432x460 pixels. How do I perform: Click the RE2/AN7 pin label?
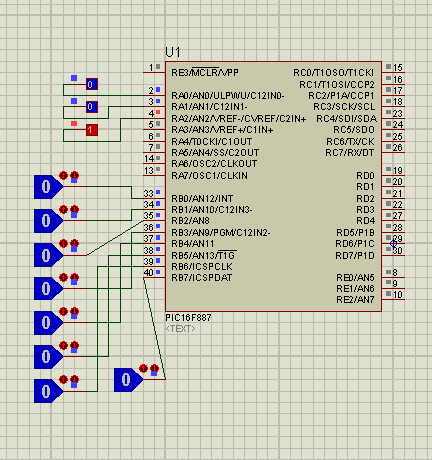point(355,300)
